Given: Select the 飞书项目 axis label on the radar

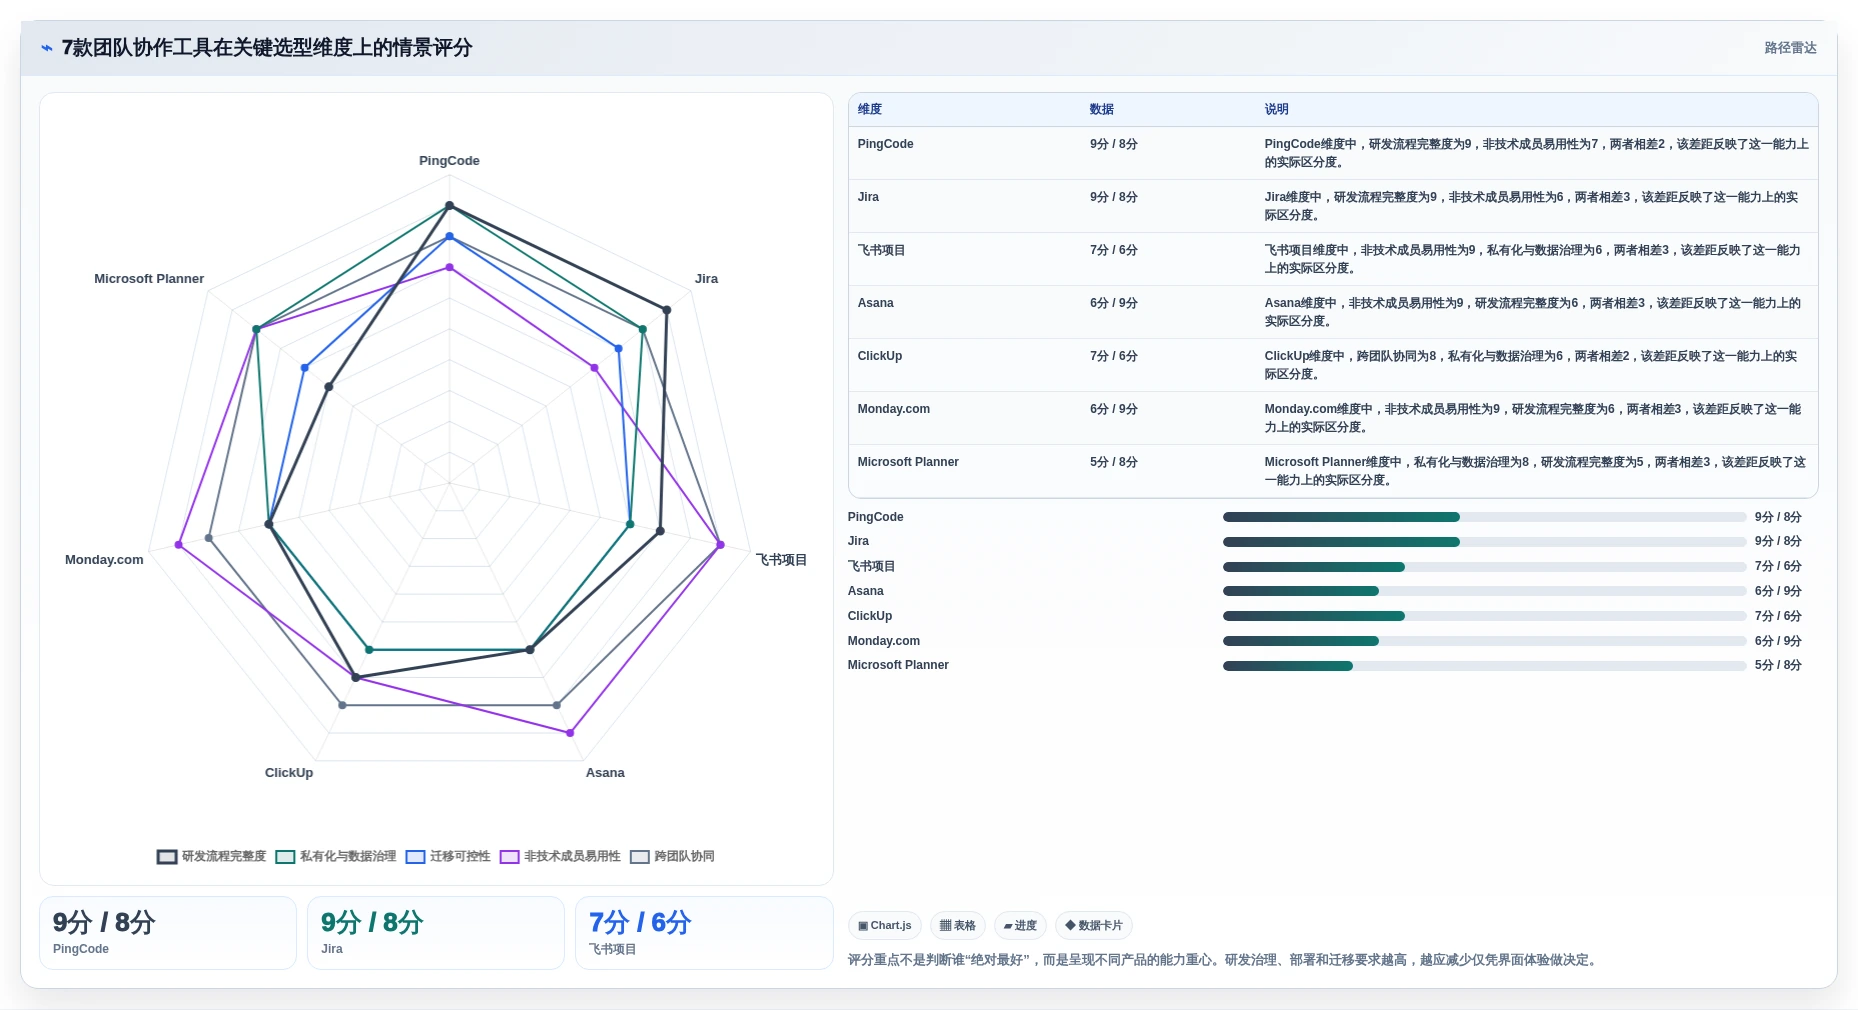Looking at the screenshot, I should [781, 560].
